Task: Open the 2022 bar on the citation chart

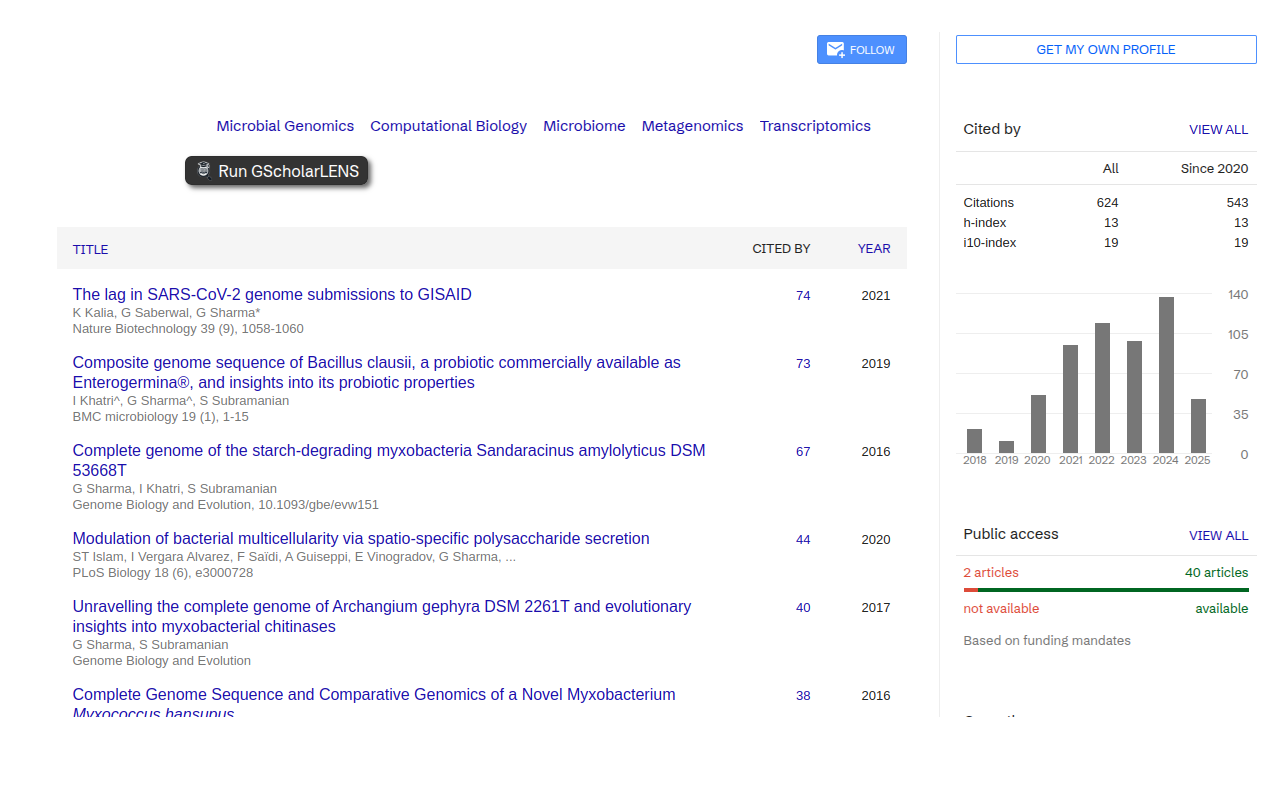Action: click(x=1102, y=385)
